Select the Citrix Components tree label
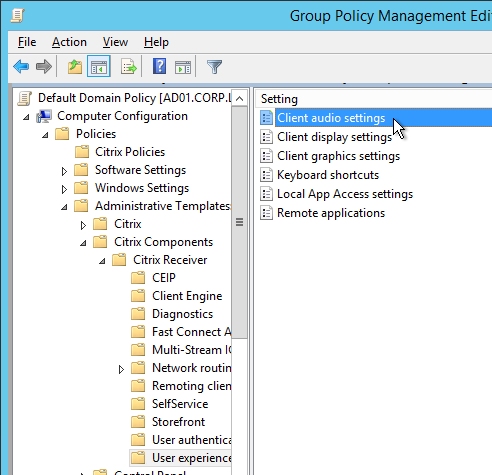This screenshot has width=492, height=475. click(x=163, y=242)
